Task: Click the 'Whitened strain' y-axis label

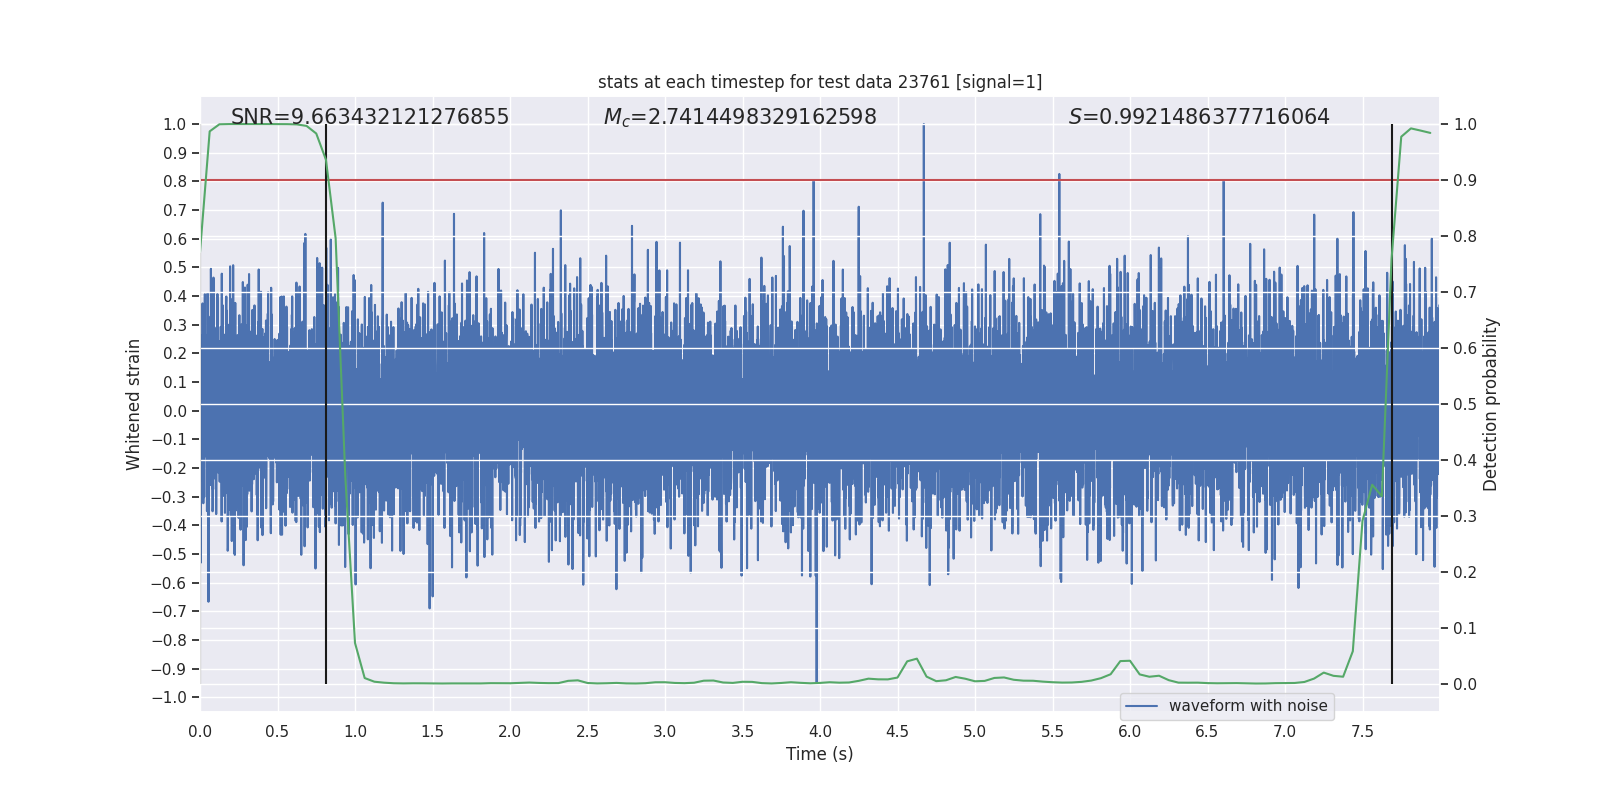Action: [134, 404]
